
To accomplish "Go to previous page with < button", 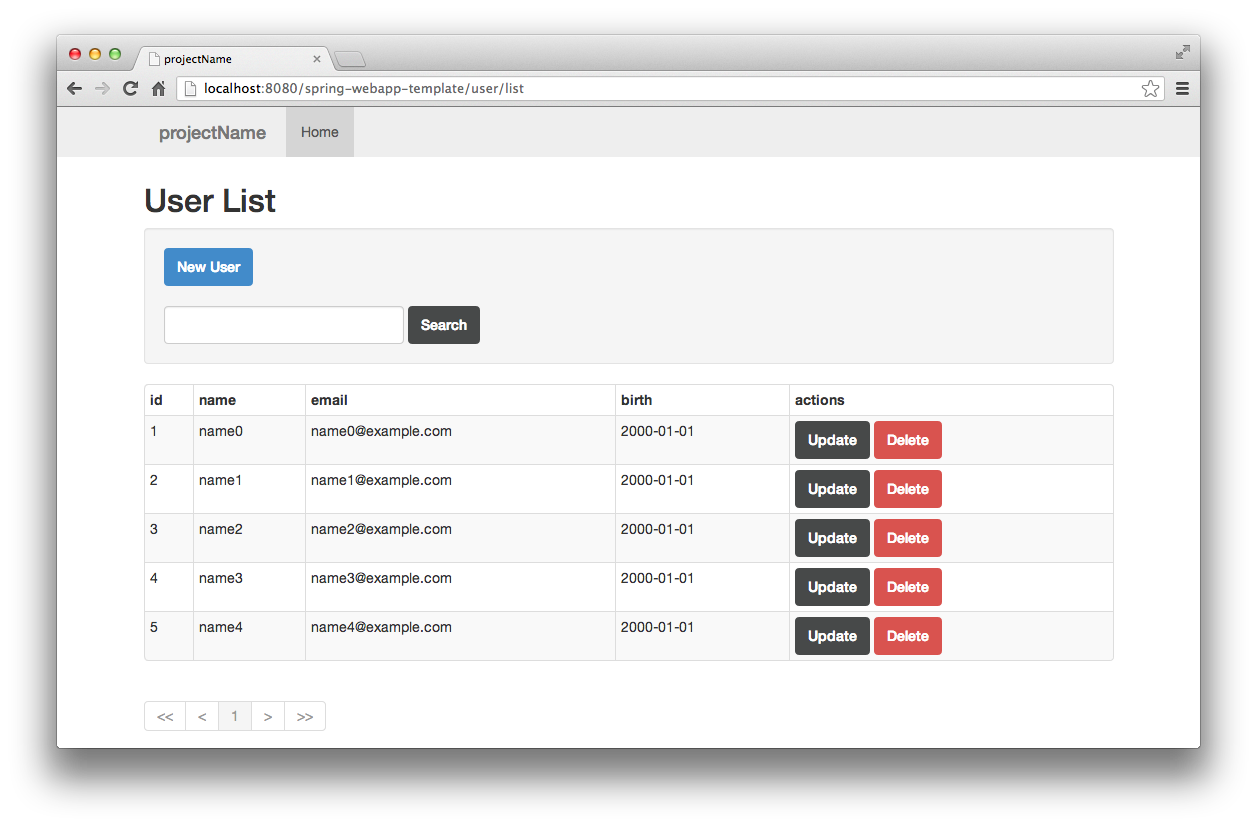I will point(202,716).
